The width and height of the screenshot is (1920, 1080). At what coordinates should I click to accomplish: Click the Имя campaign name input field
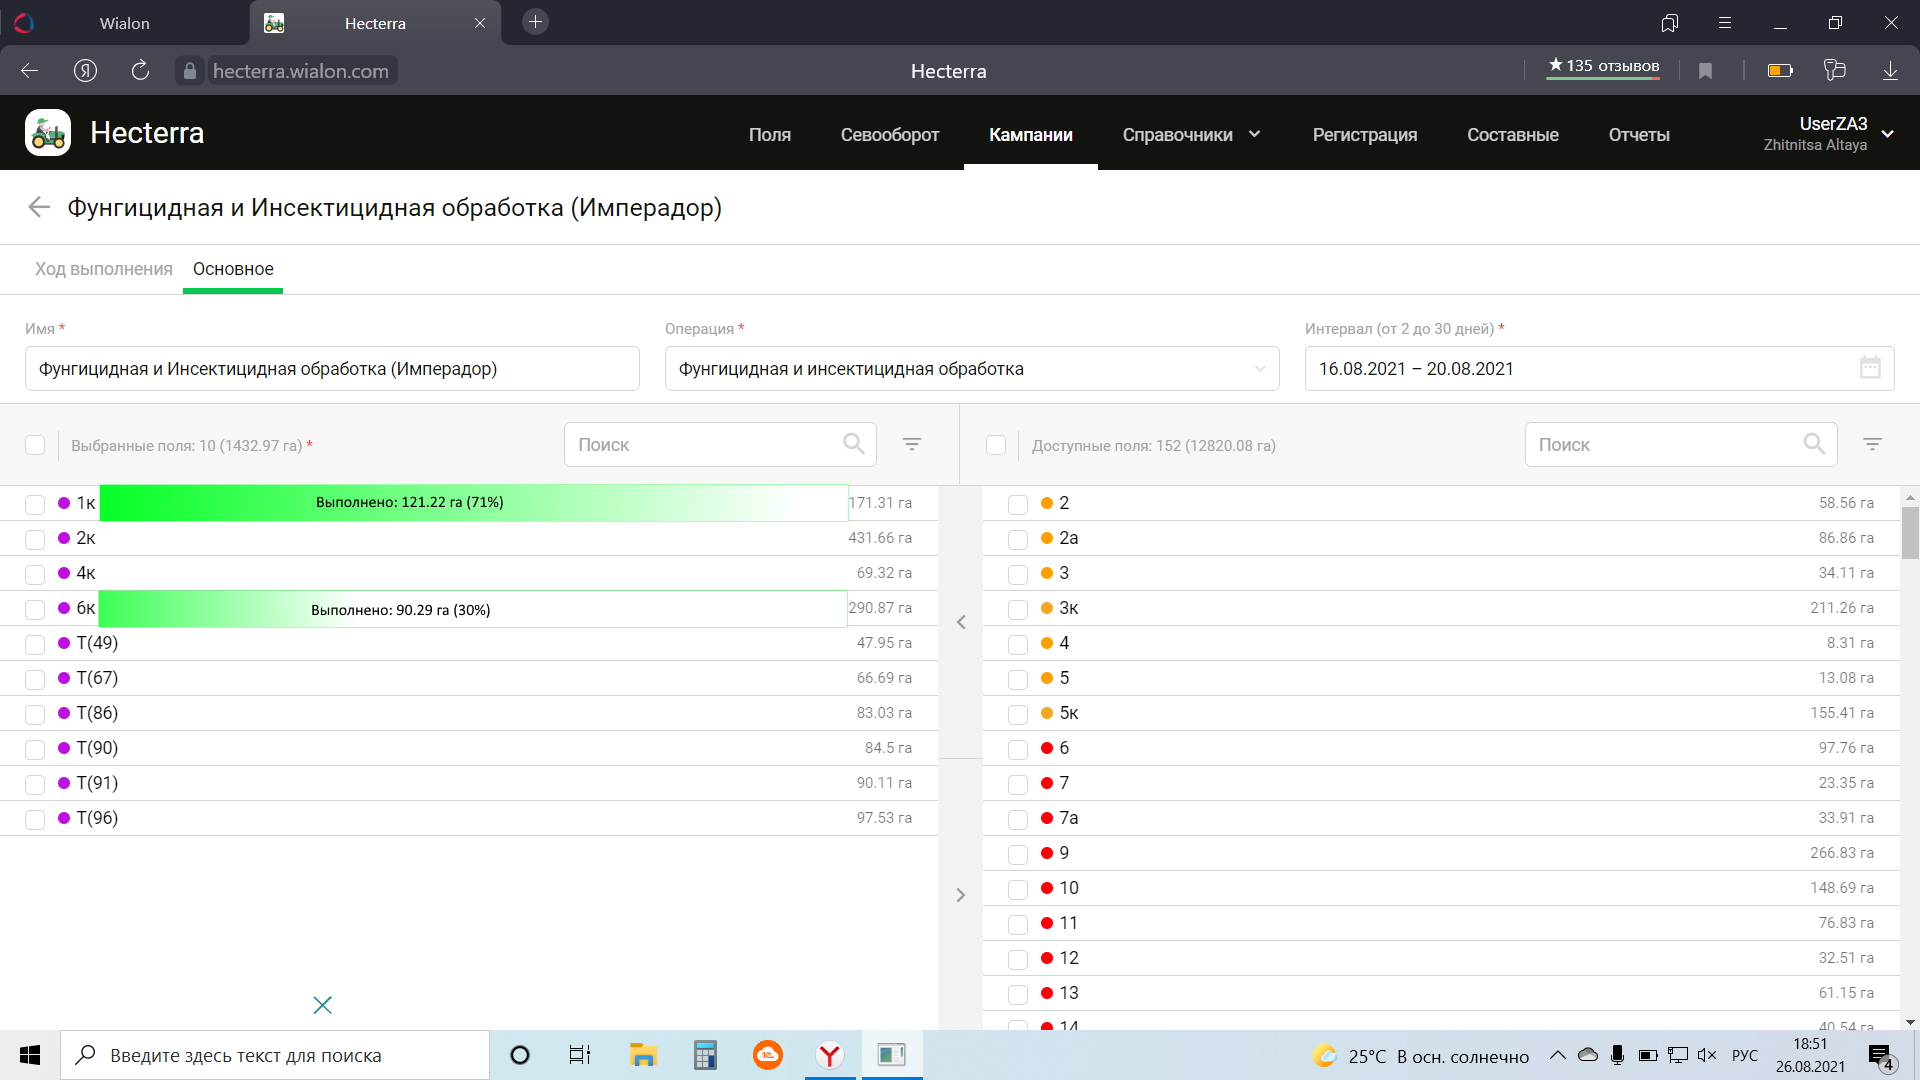coord(332,369)
